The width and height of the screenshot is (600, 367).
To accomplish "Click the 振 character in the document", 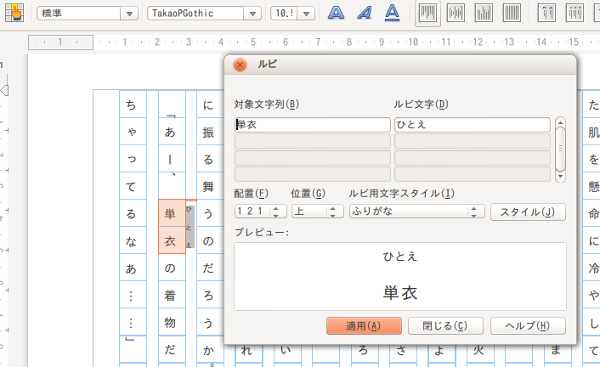I will [208, 132].
